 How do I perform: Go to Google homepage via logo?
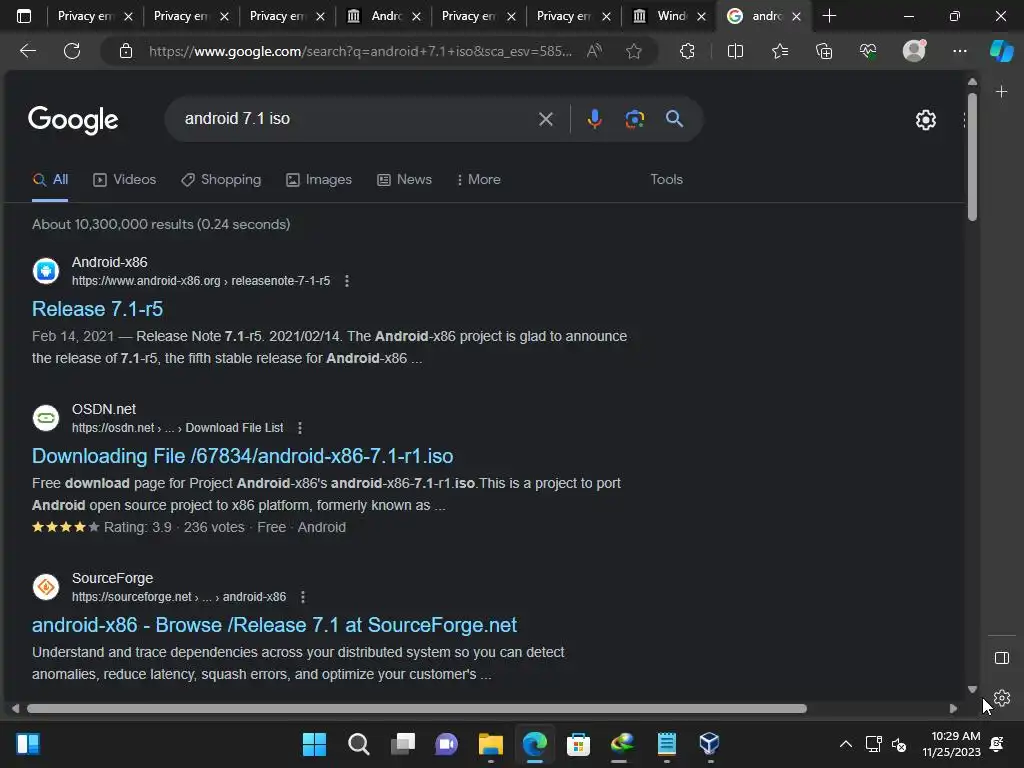coord(73,120)
